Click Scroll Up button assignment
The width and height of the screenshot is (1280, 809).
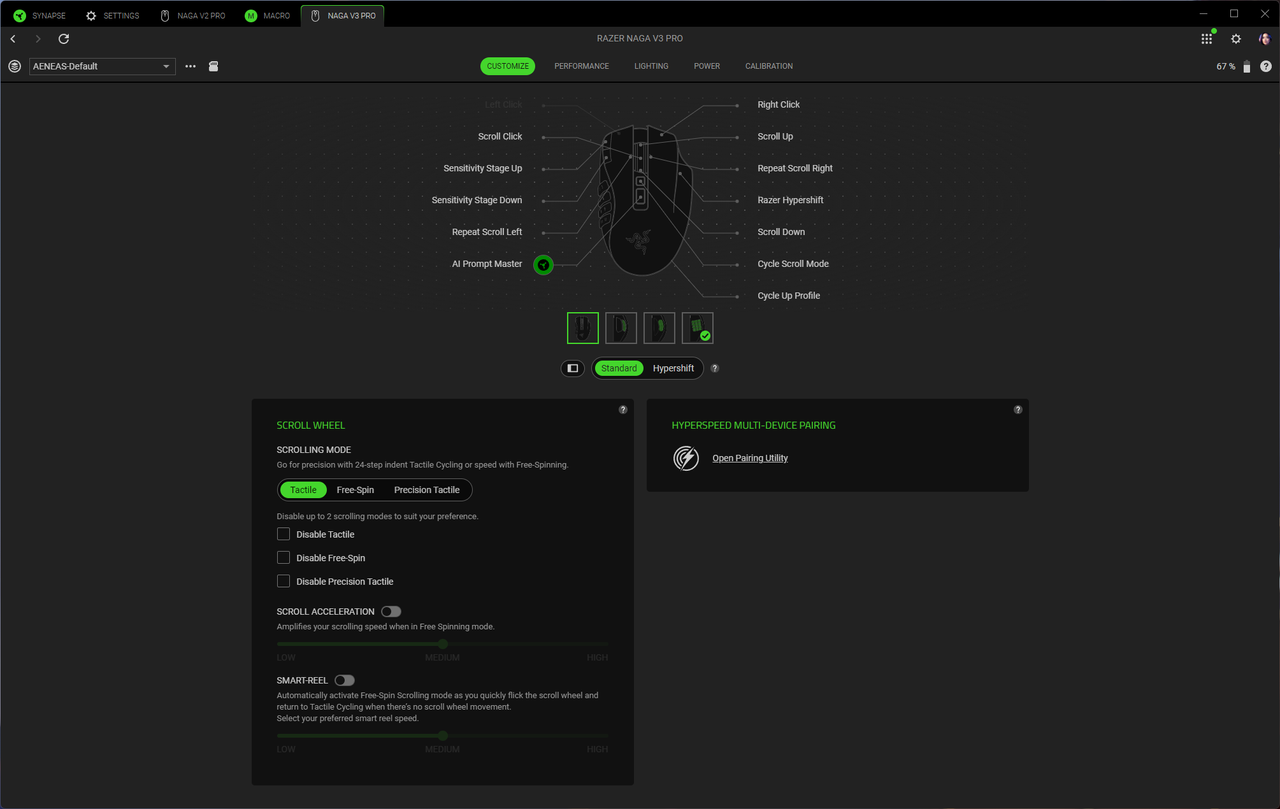point(775,137)
